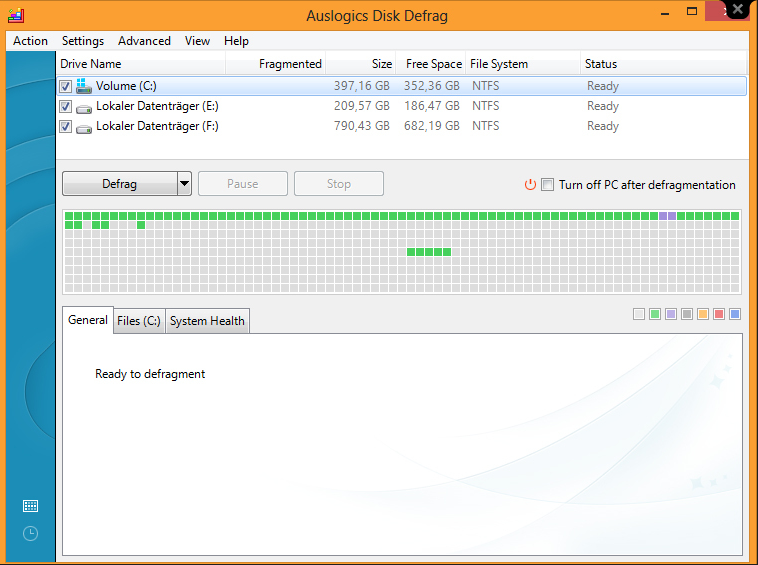Click the red legend color swatch
The width and height of the screenshot is (758, 565).
point(719,314)
